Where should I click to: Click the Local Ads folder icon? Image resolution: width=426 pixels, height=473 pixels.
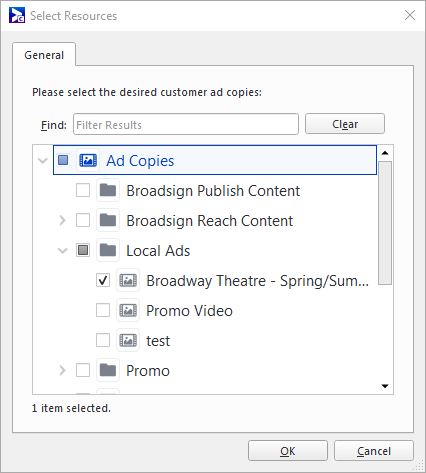click(x=108, y=250)
